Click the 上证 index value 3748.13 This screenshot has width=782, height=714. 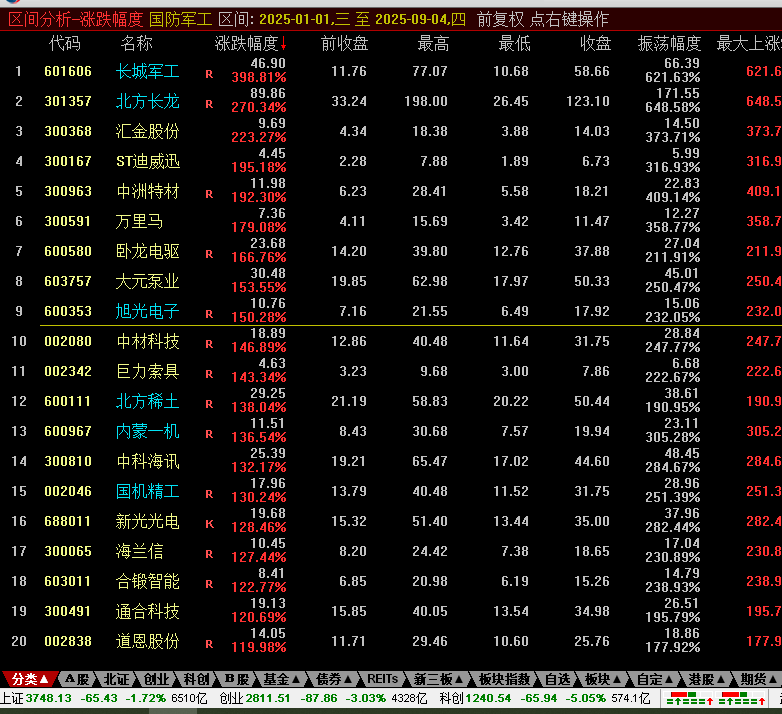pyautogui.click(x=49, y=699)
